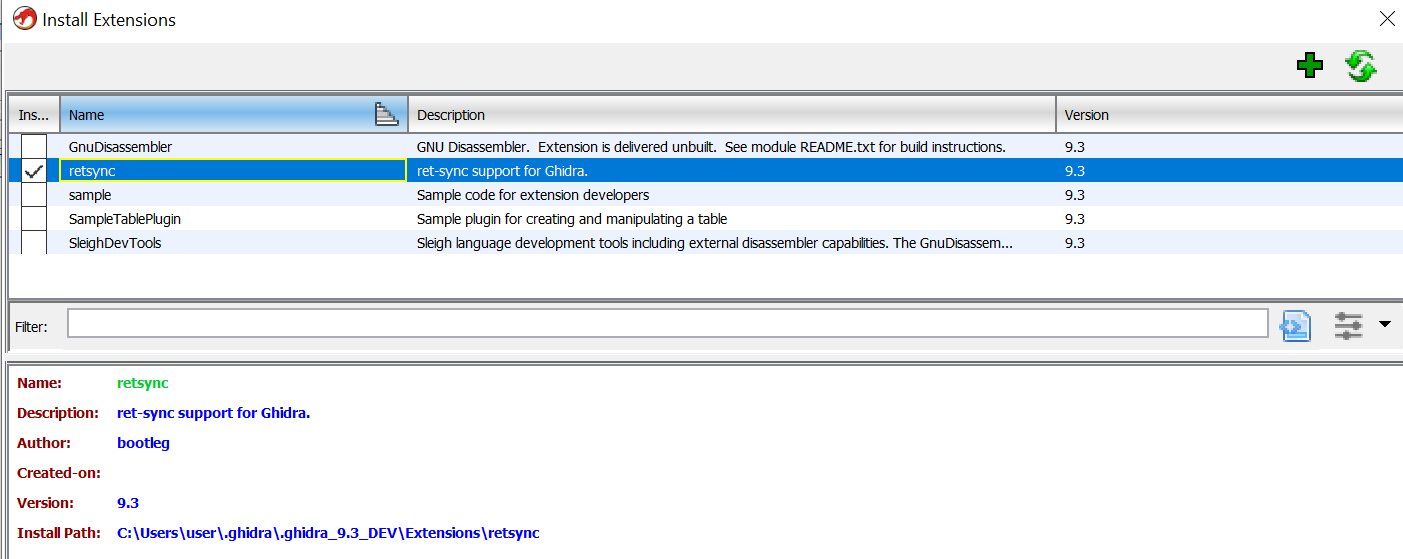The image size is (1403, 559).
Task: Open the table filter settings sliders icon
Action: 1348,324
